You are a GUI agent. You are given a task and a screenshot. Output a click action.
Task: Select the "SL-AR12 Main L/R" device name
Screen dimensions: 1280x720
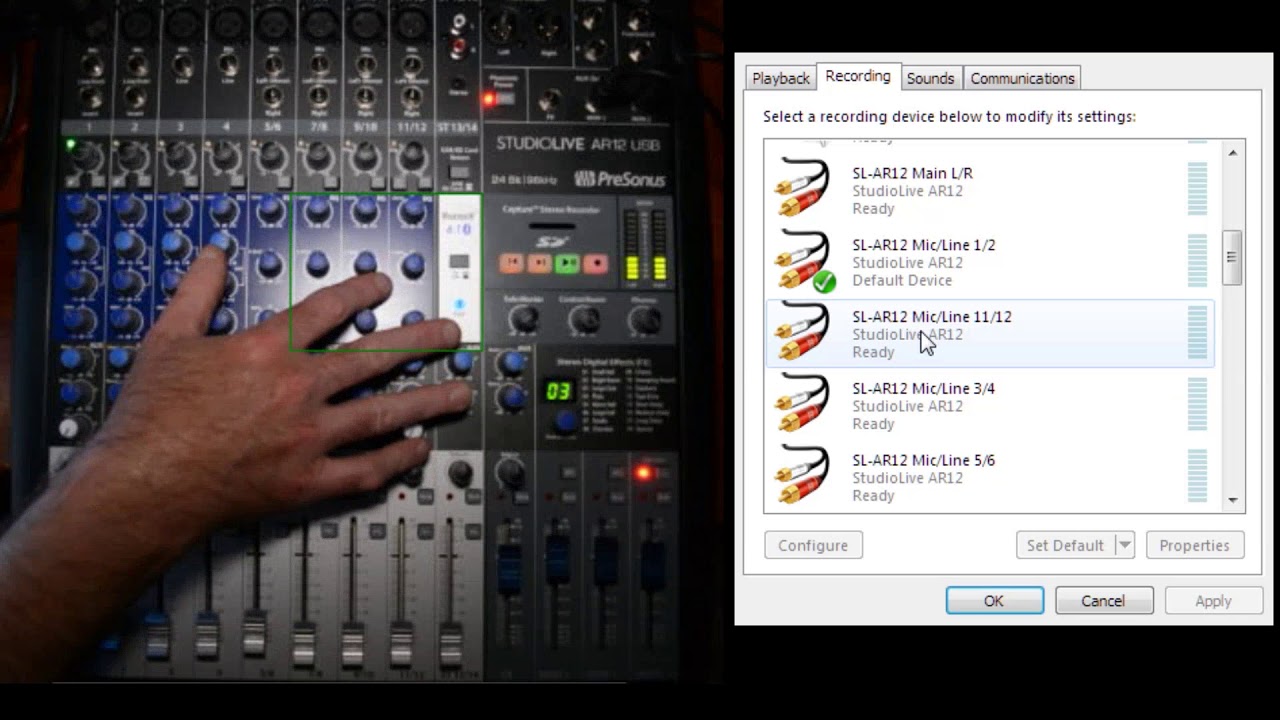[912, 173]
